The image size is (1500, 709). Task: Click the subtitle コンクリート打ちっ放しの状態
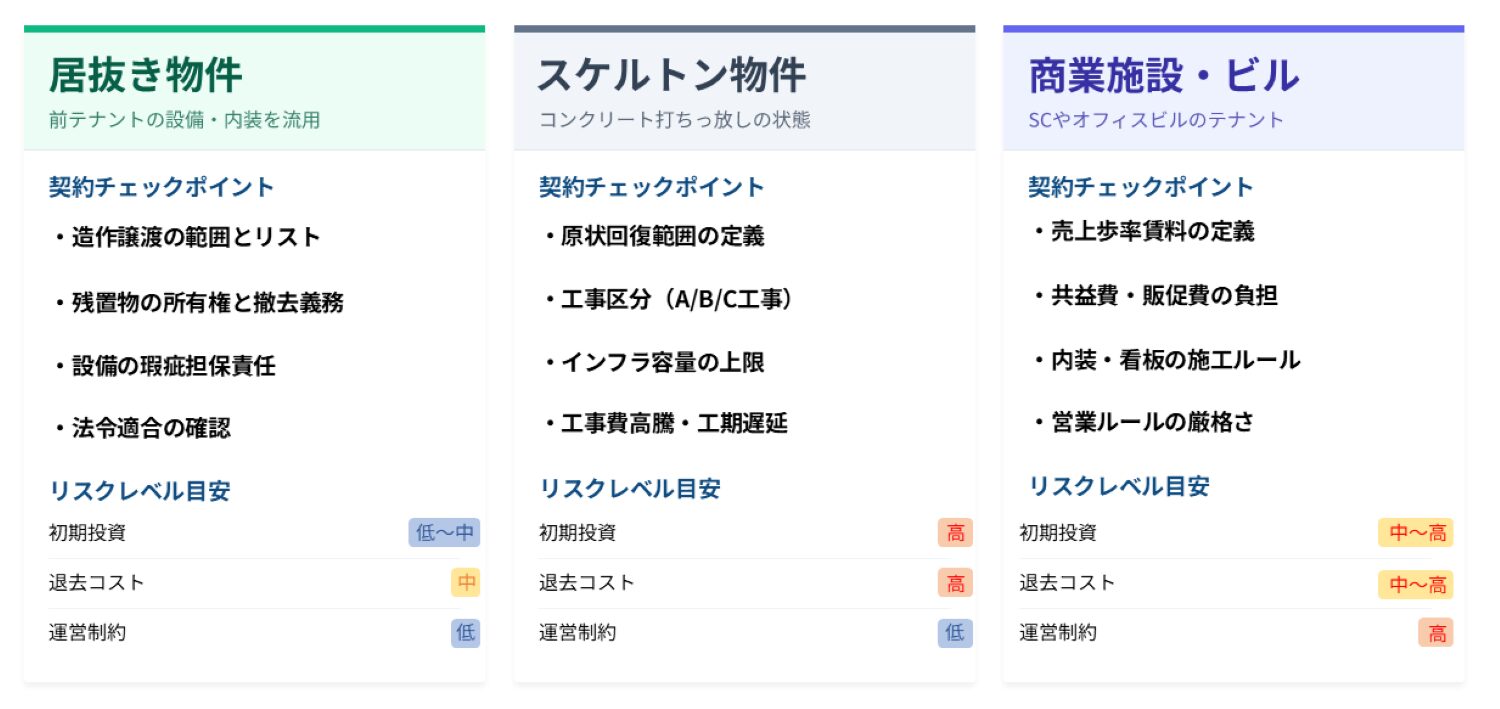pos(675,120)
